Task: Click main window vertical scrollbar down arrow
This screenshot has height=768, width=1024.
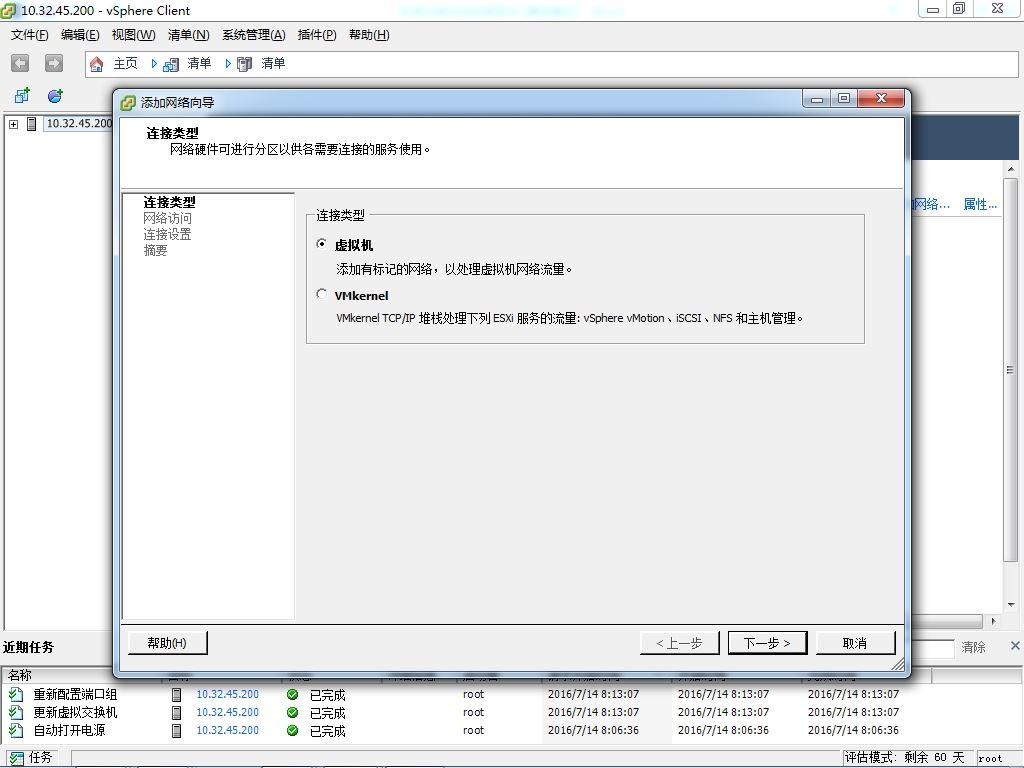Action: [1011, 605]
